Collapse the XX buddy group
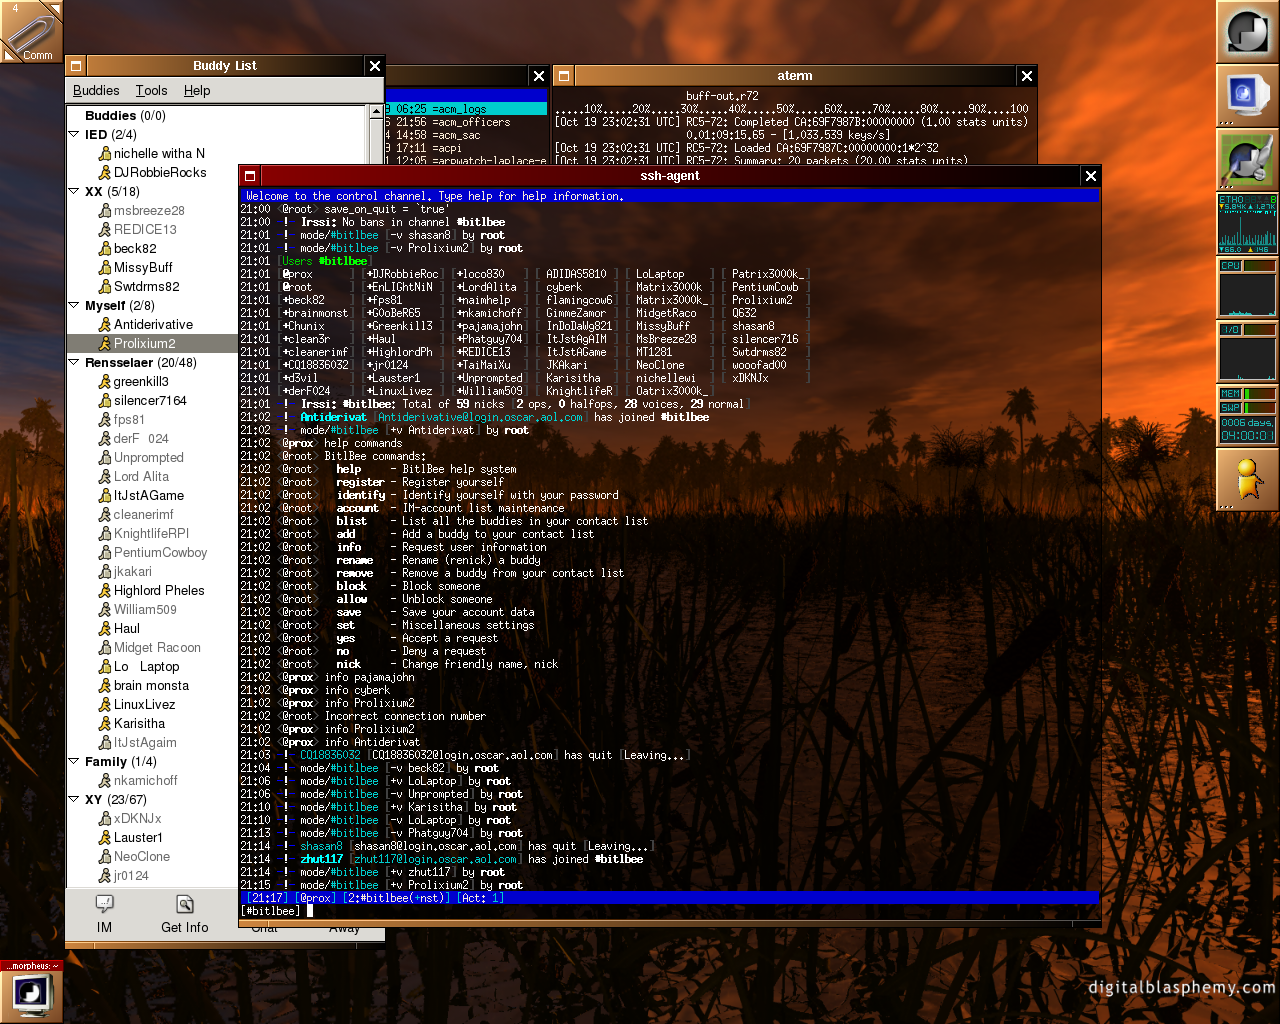This screenshot has height=1024, width=1280. pyautogui.click(x=73, y=191)
